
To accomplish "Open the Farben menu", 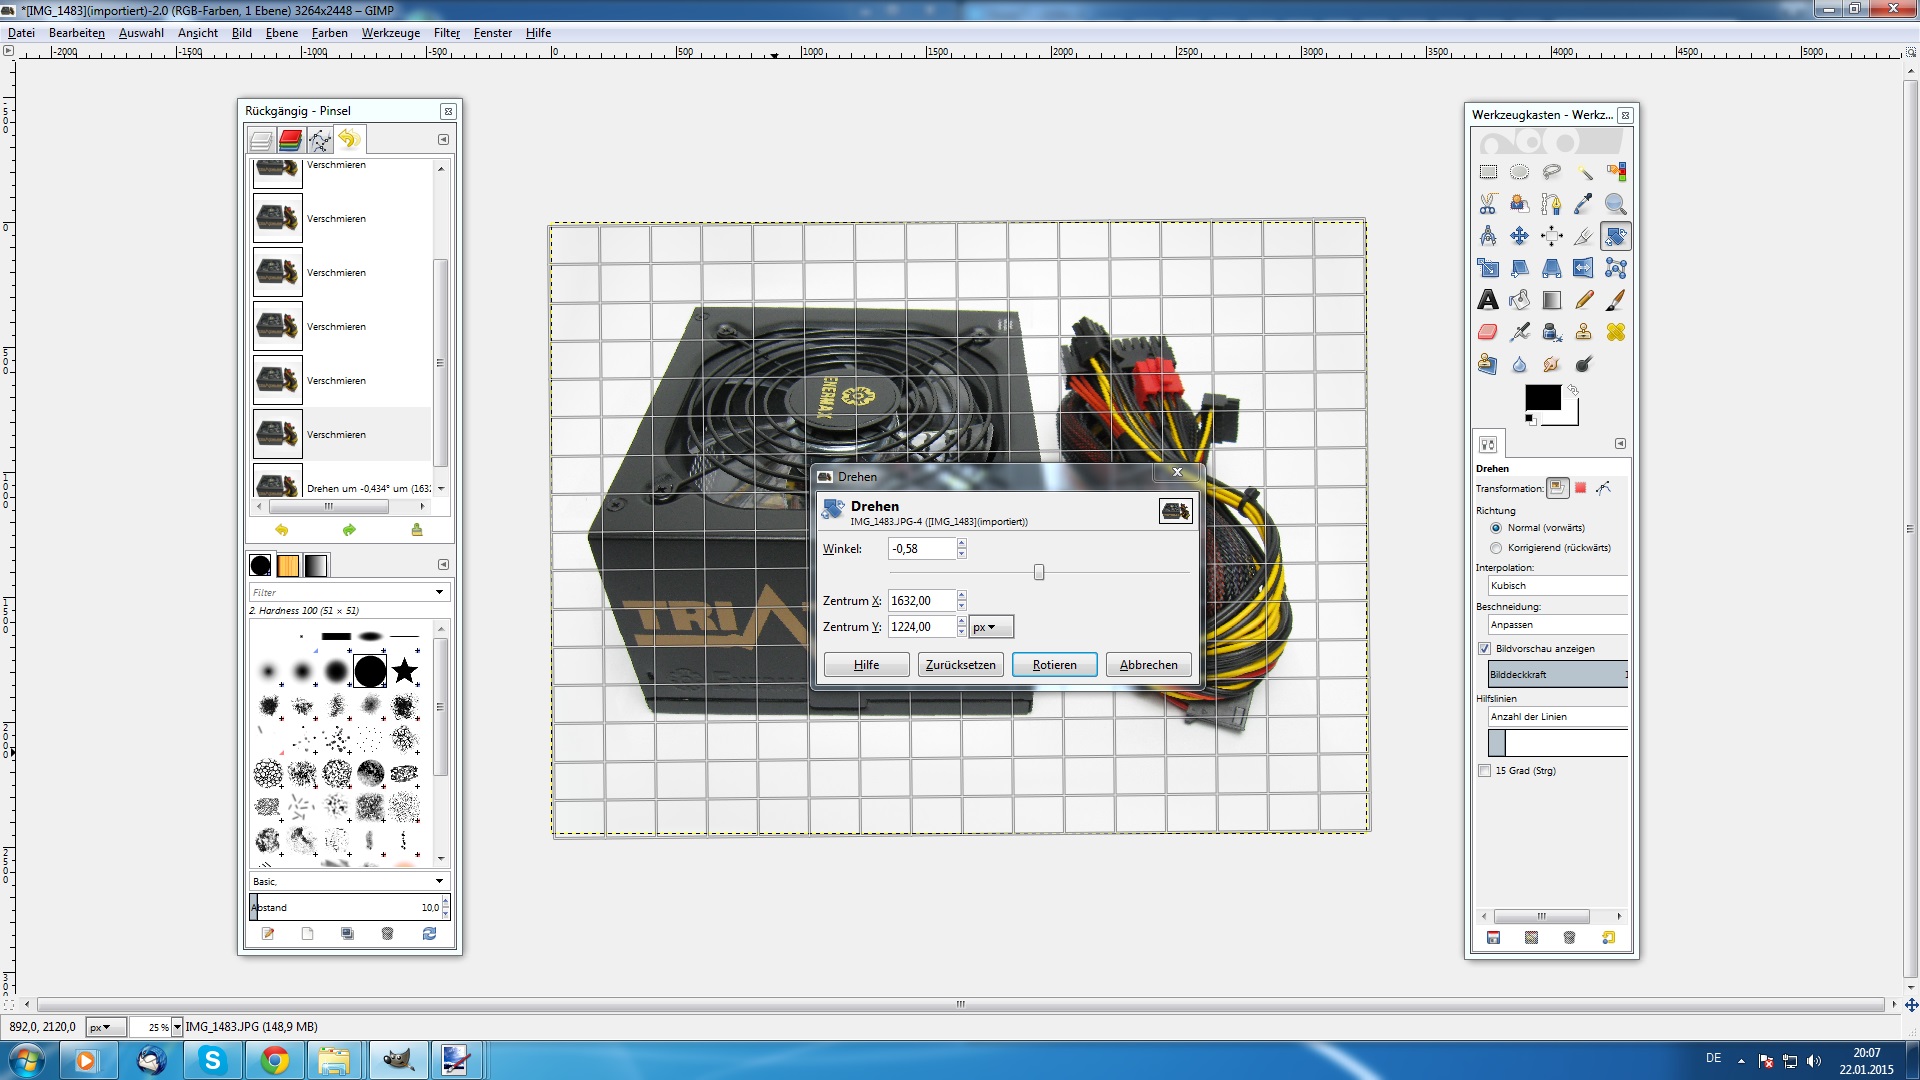I will click(330, 33).
